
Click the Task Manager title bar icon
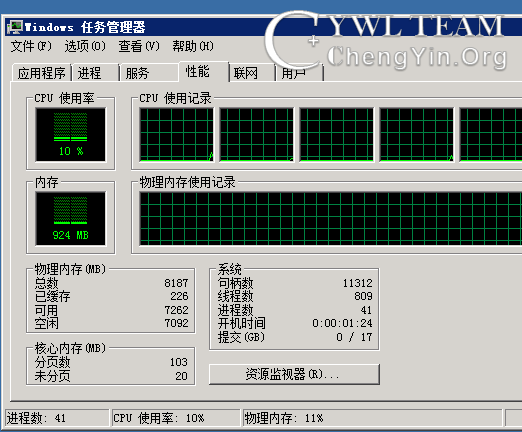coord(15,27)
